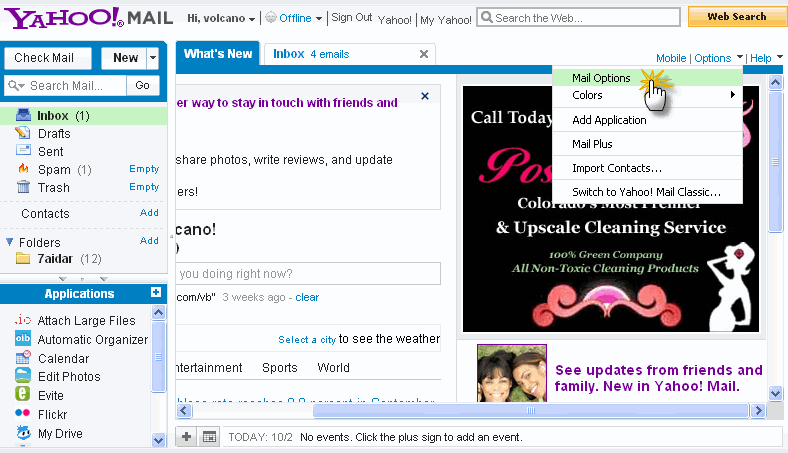Select the Sports news tab

pos(279,368)
